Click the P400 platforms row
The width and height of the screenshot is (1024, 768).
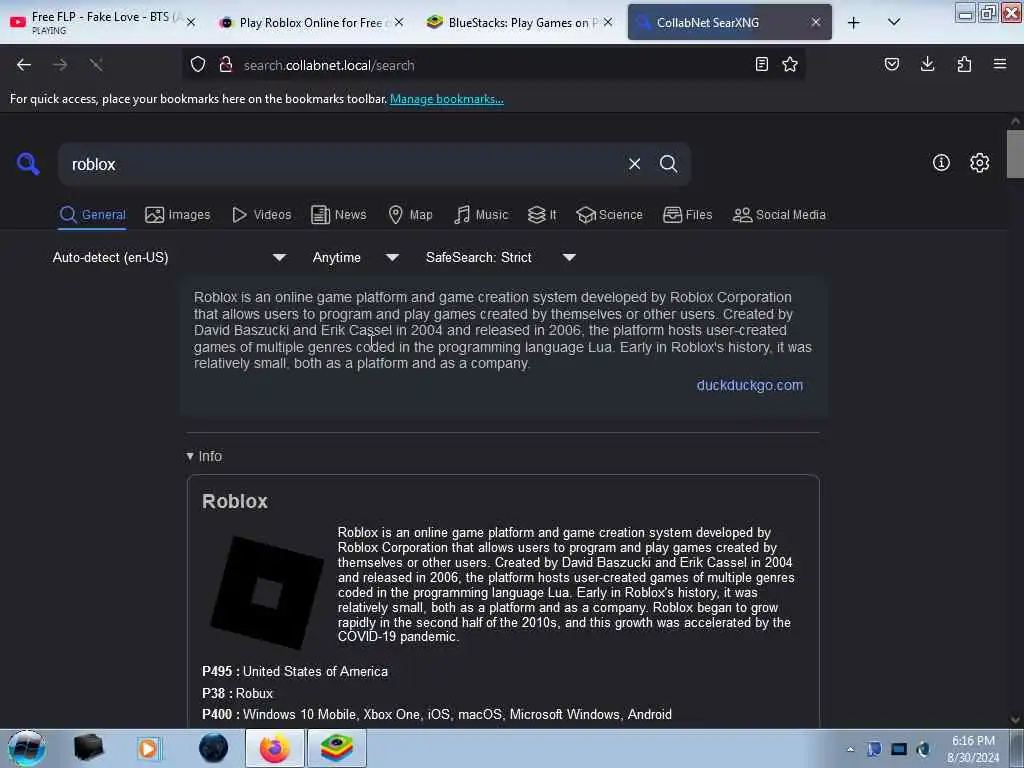437,714
